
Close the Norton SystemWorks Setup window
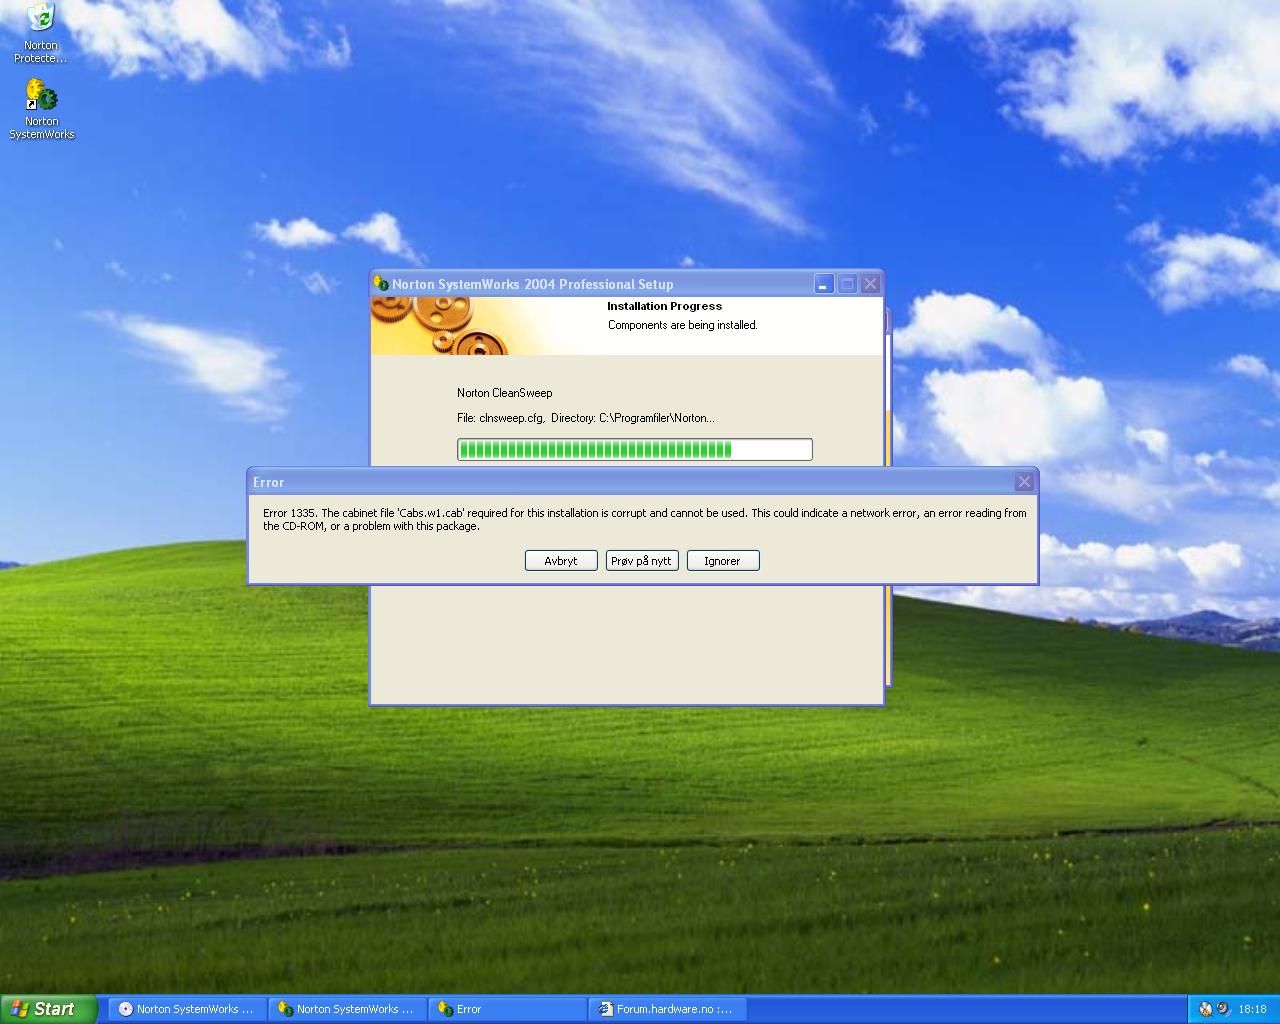click(x=870, y=284)
